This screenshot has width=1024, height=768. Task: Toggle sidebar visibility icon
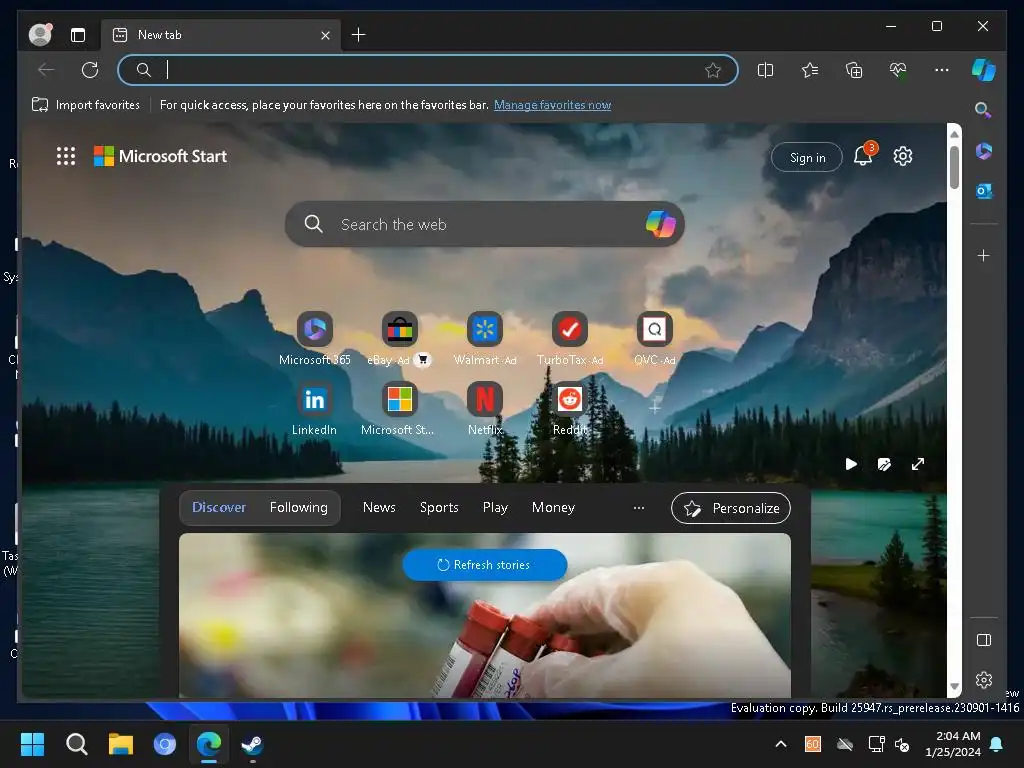(984, 640)
